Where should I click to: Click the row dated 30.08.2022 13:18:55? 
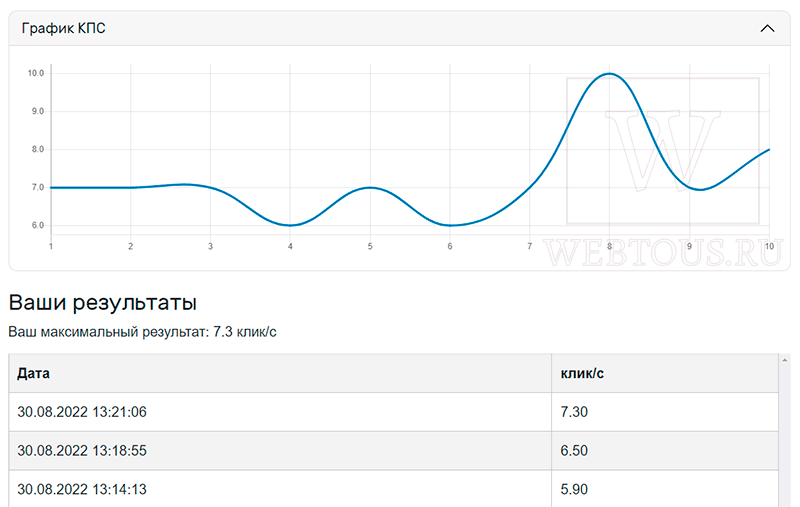click(x=393, y=451)
